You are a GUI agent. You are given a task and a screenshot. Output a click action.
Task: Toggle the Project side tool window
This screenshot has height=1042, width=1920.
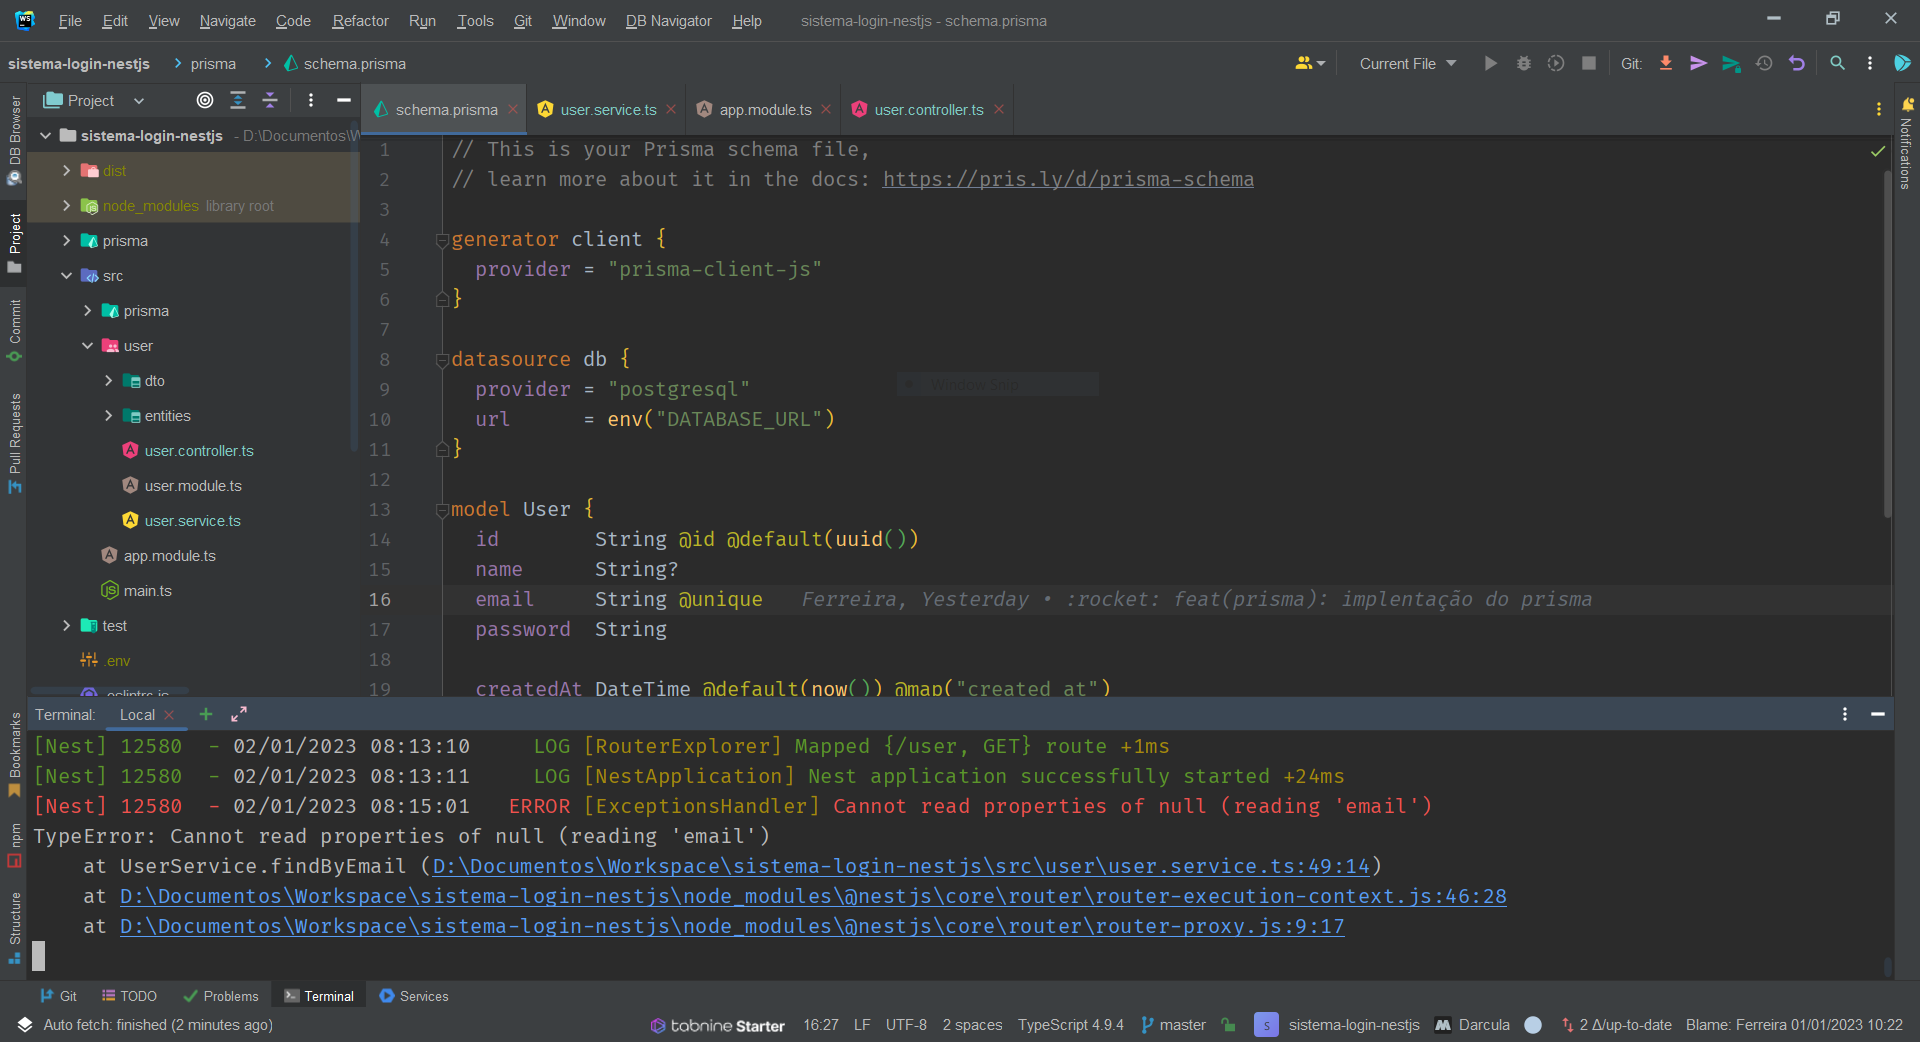pyautogui.click(x=14, y=243)
